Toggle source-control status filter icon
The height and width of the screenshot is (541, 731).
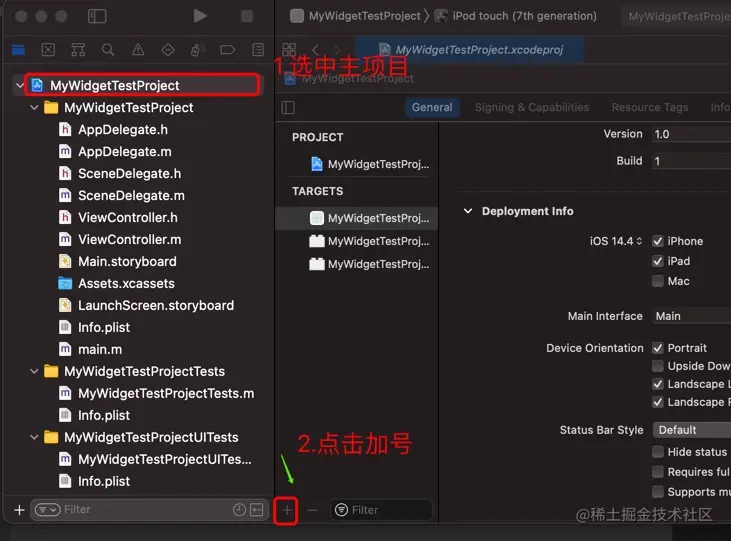256,510
